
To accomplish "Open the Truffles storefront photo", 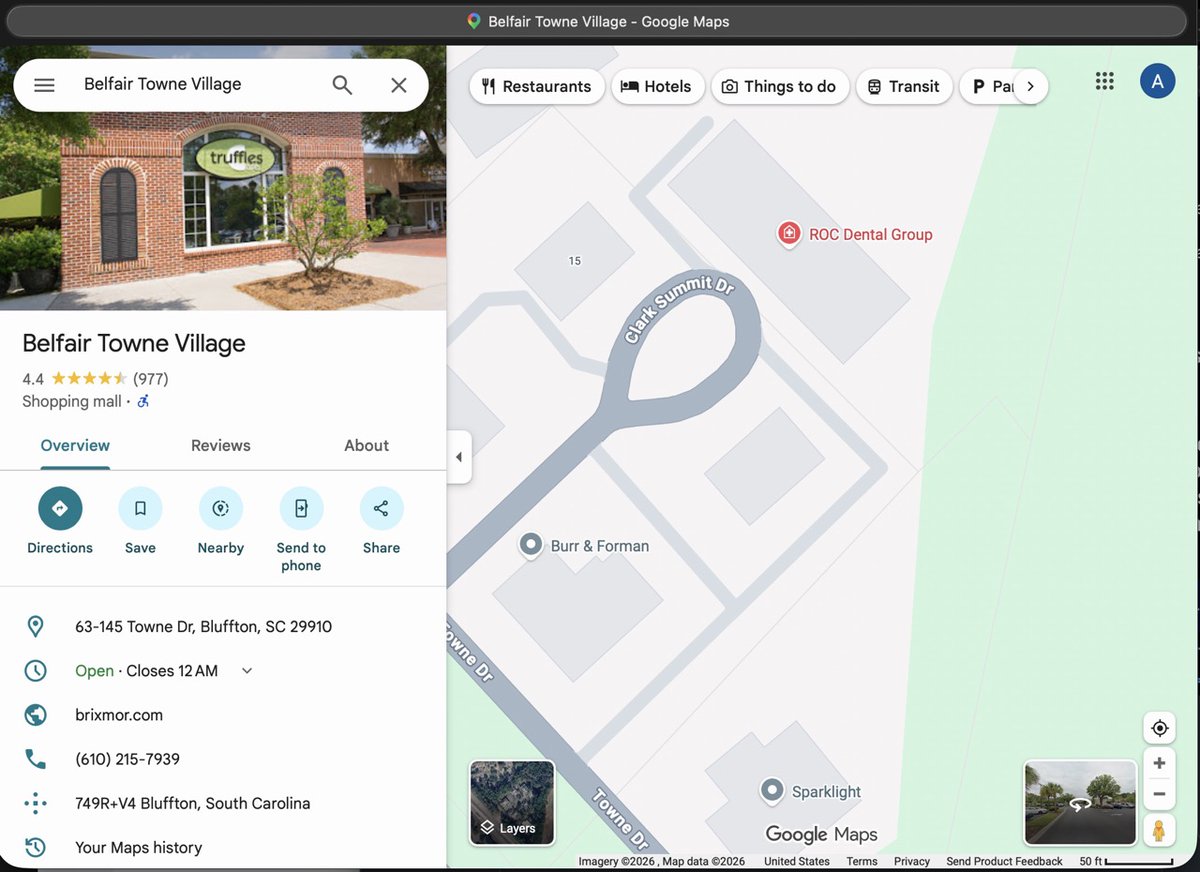I will [x=223, y=178].
